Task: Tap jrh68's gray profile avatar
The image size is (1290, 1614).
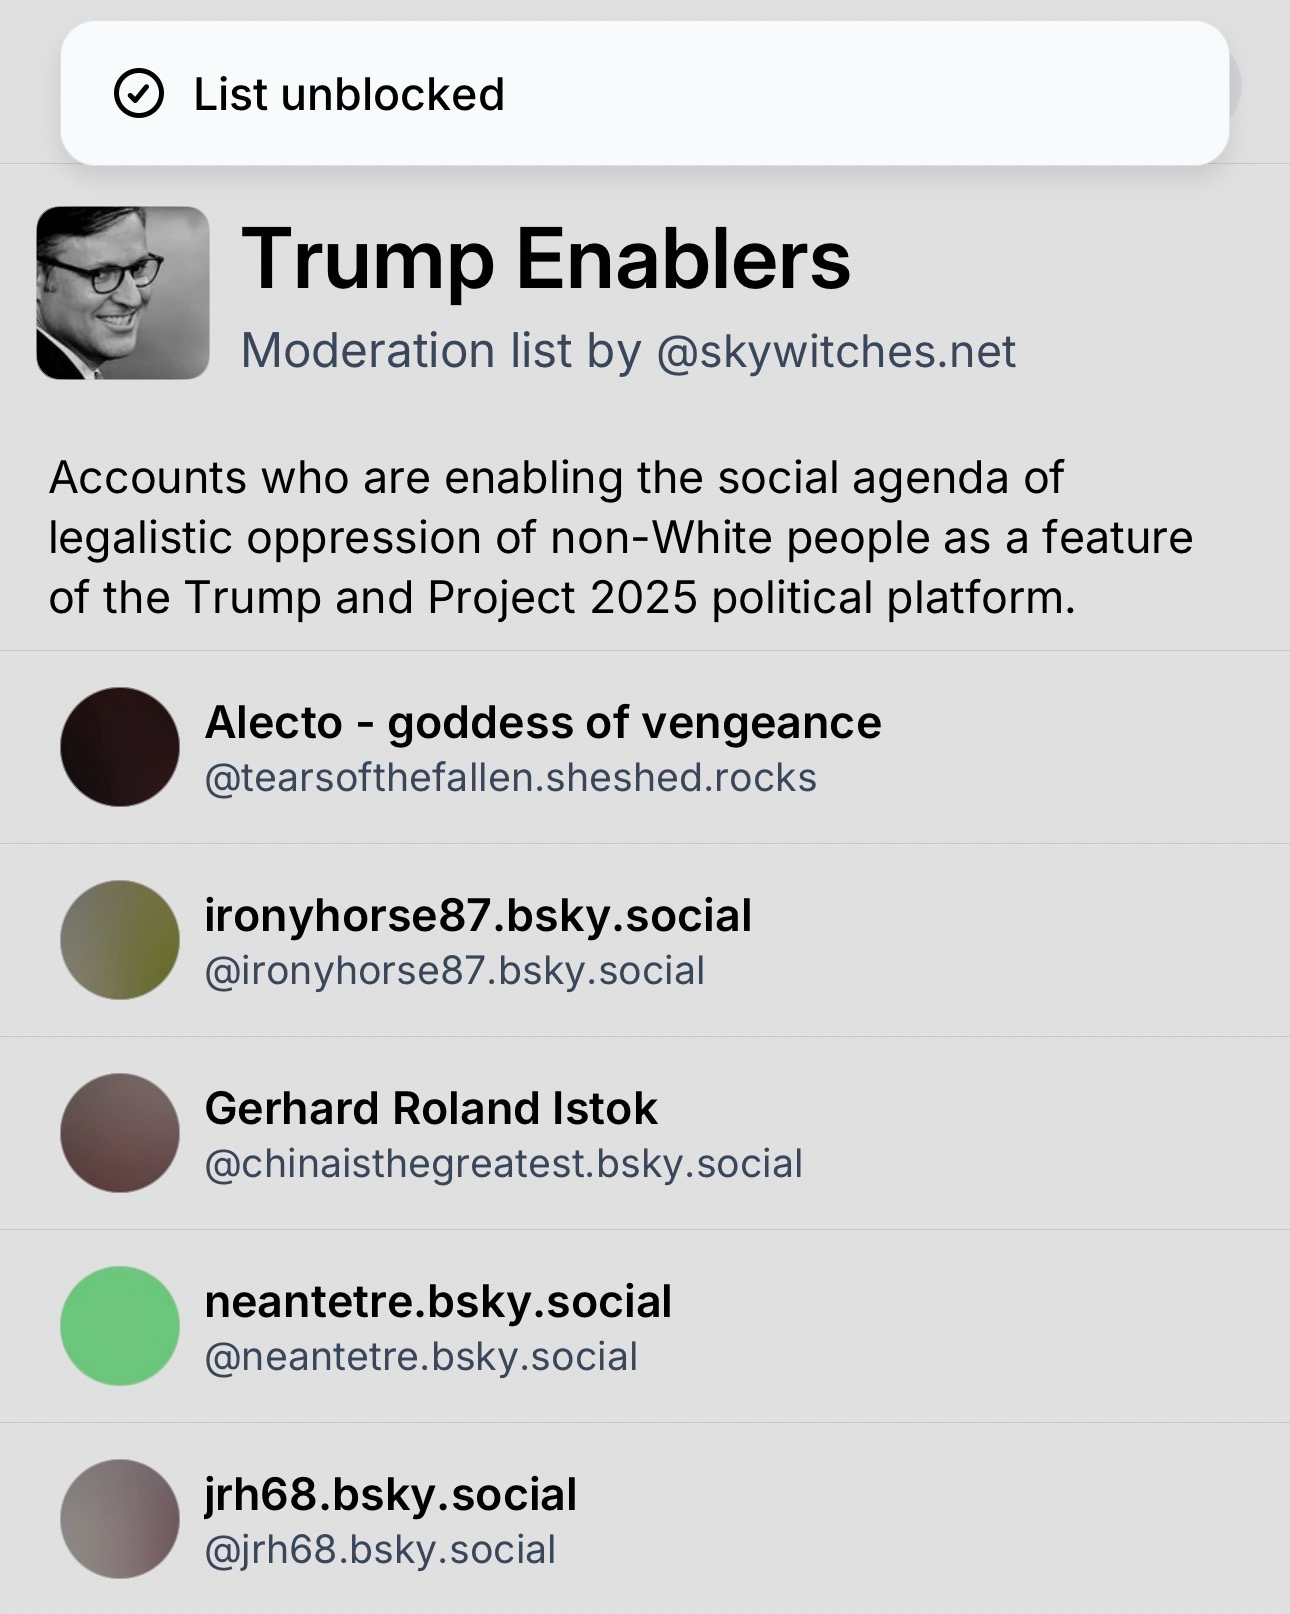Action: pos(120,1519)
